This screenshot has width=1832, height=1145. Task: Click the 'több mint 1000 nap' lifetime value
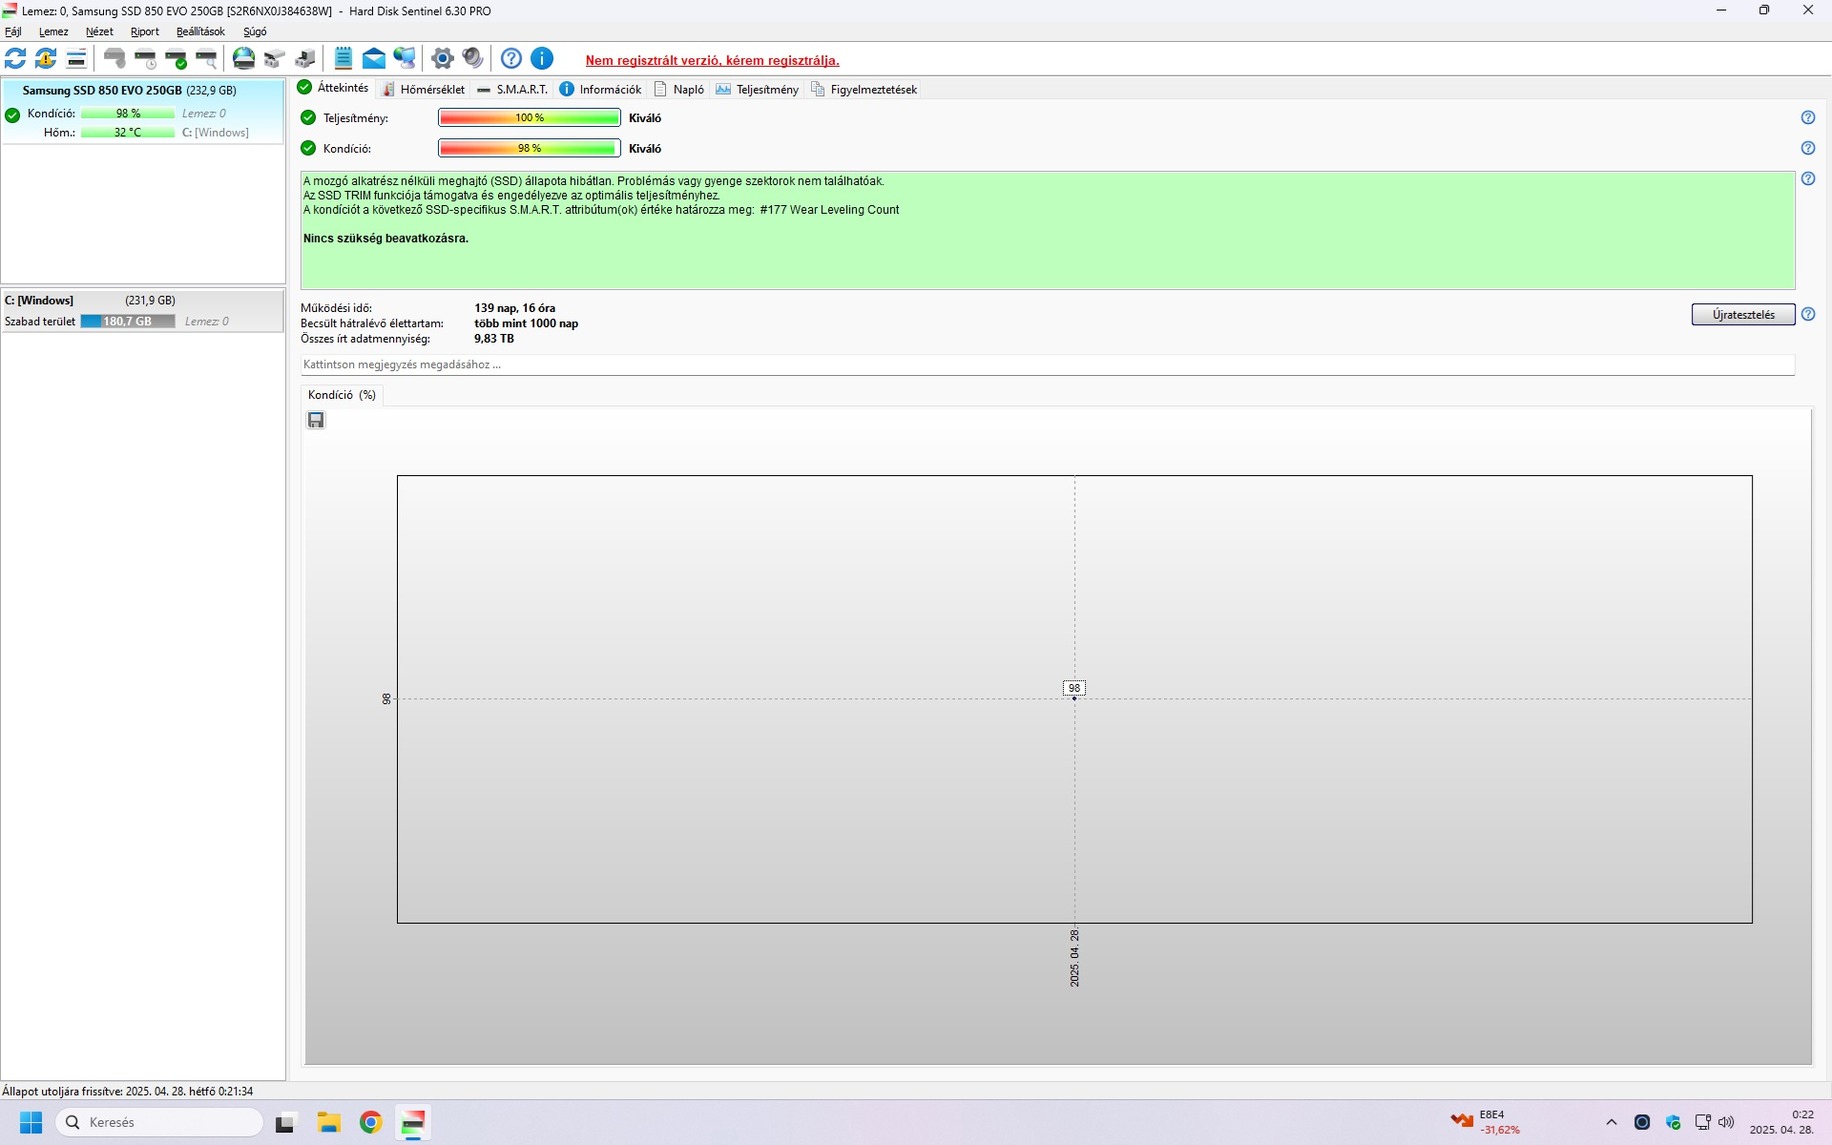(526, 323)
